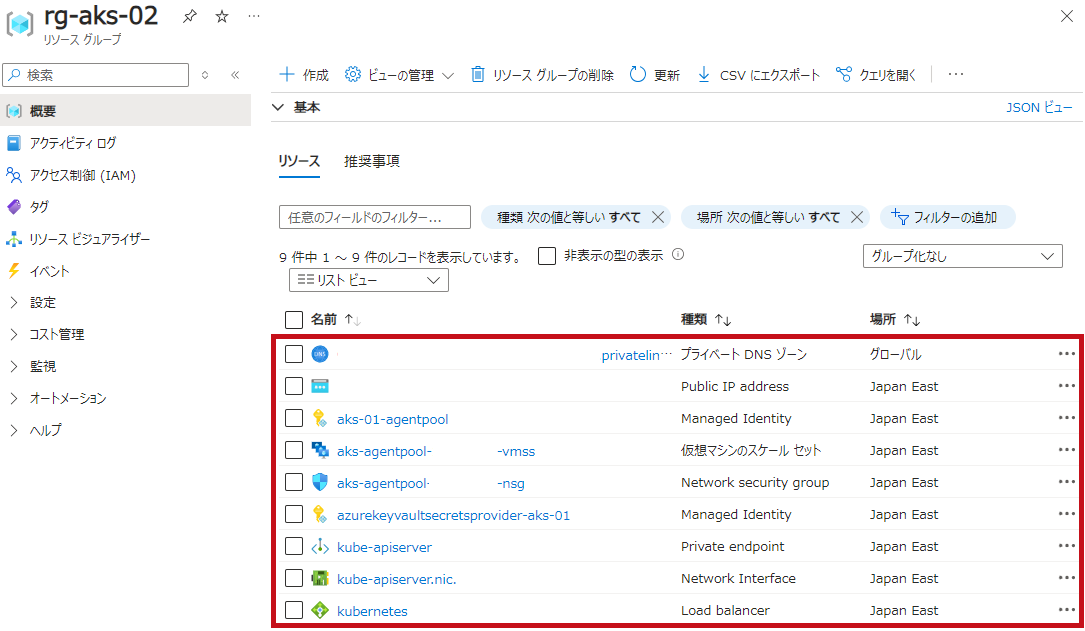
Task: Click リソース グループの削除 button
Action: (542, 75)
